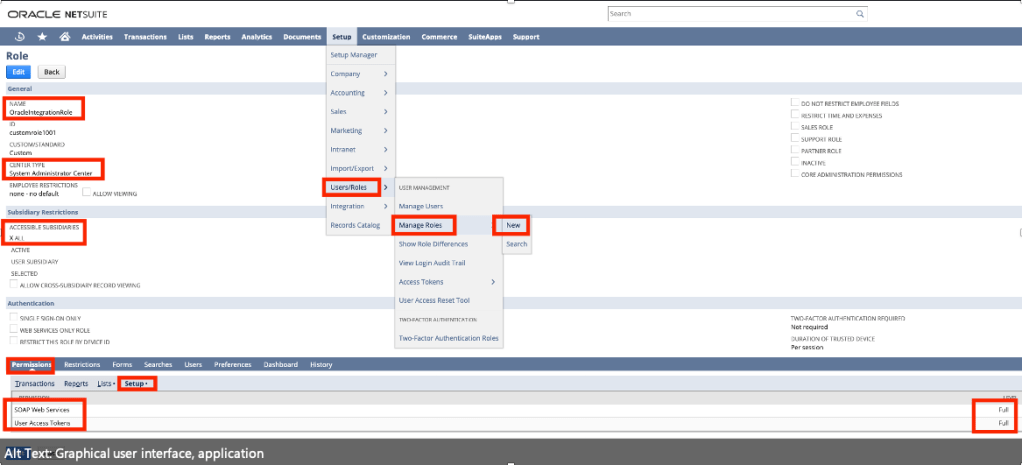The height and width of the screenshot is (465, 1022).
Task: Tick the Web Services Only Role checkbox
Action: [x=13, y=328]
